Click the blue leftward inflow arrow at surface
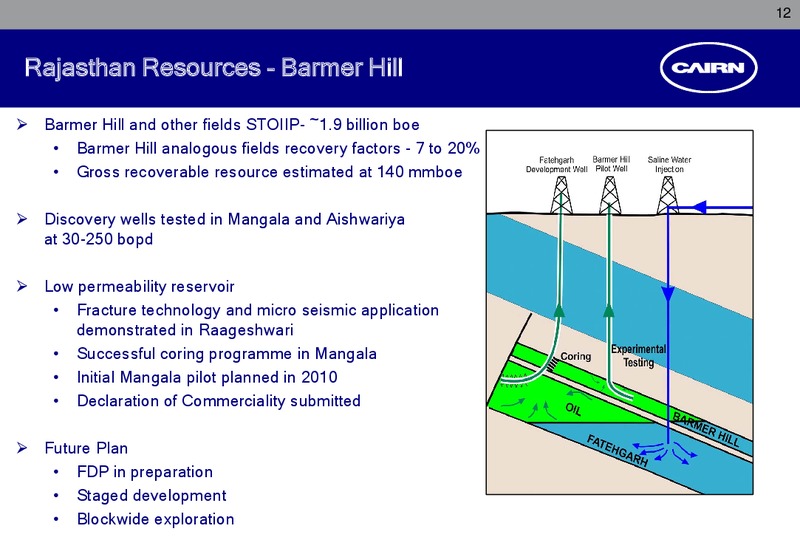The image size is (800, 554). [x=698, y=207]
